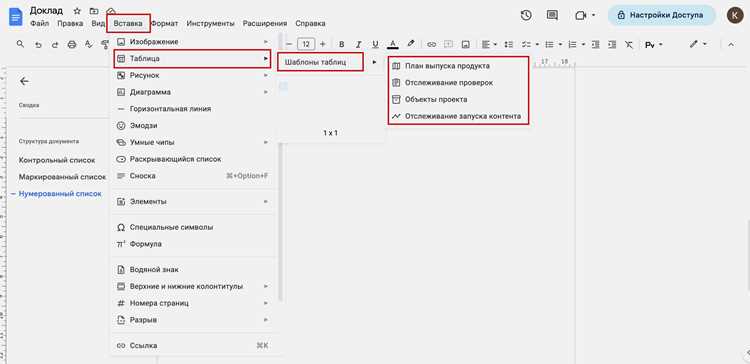Choose Рисунок in Insert menu
This screenshot has width=750, height=364.
click(x=193, y=76)
